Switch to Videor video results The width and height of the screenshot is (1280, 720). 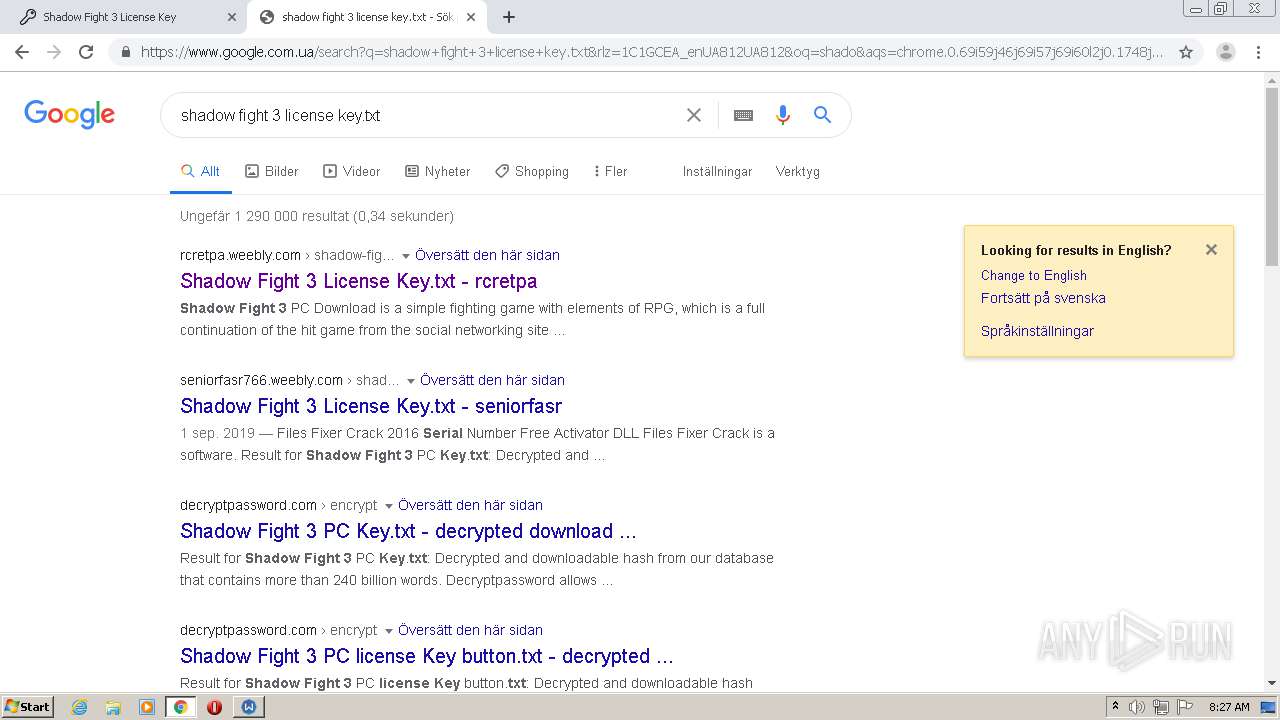(352, 171)
